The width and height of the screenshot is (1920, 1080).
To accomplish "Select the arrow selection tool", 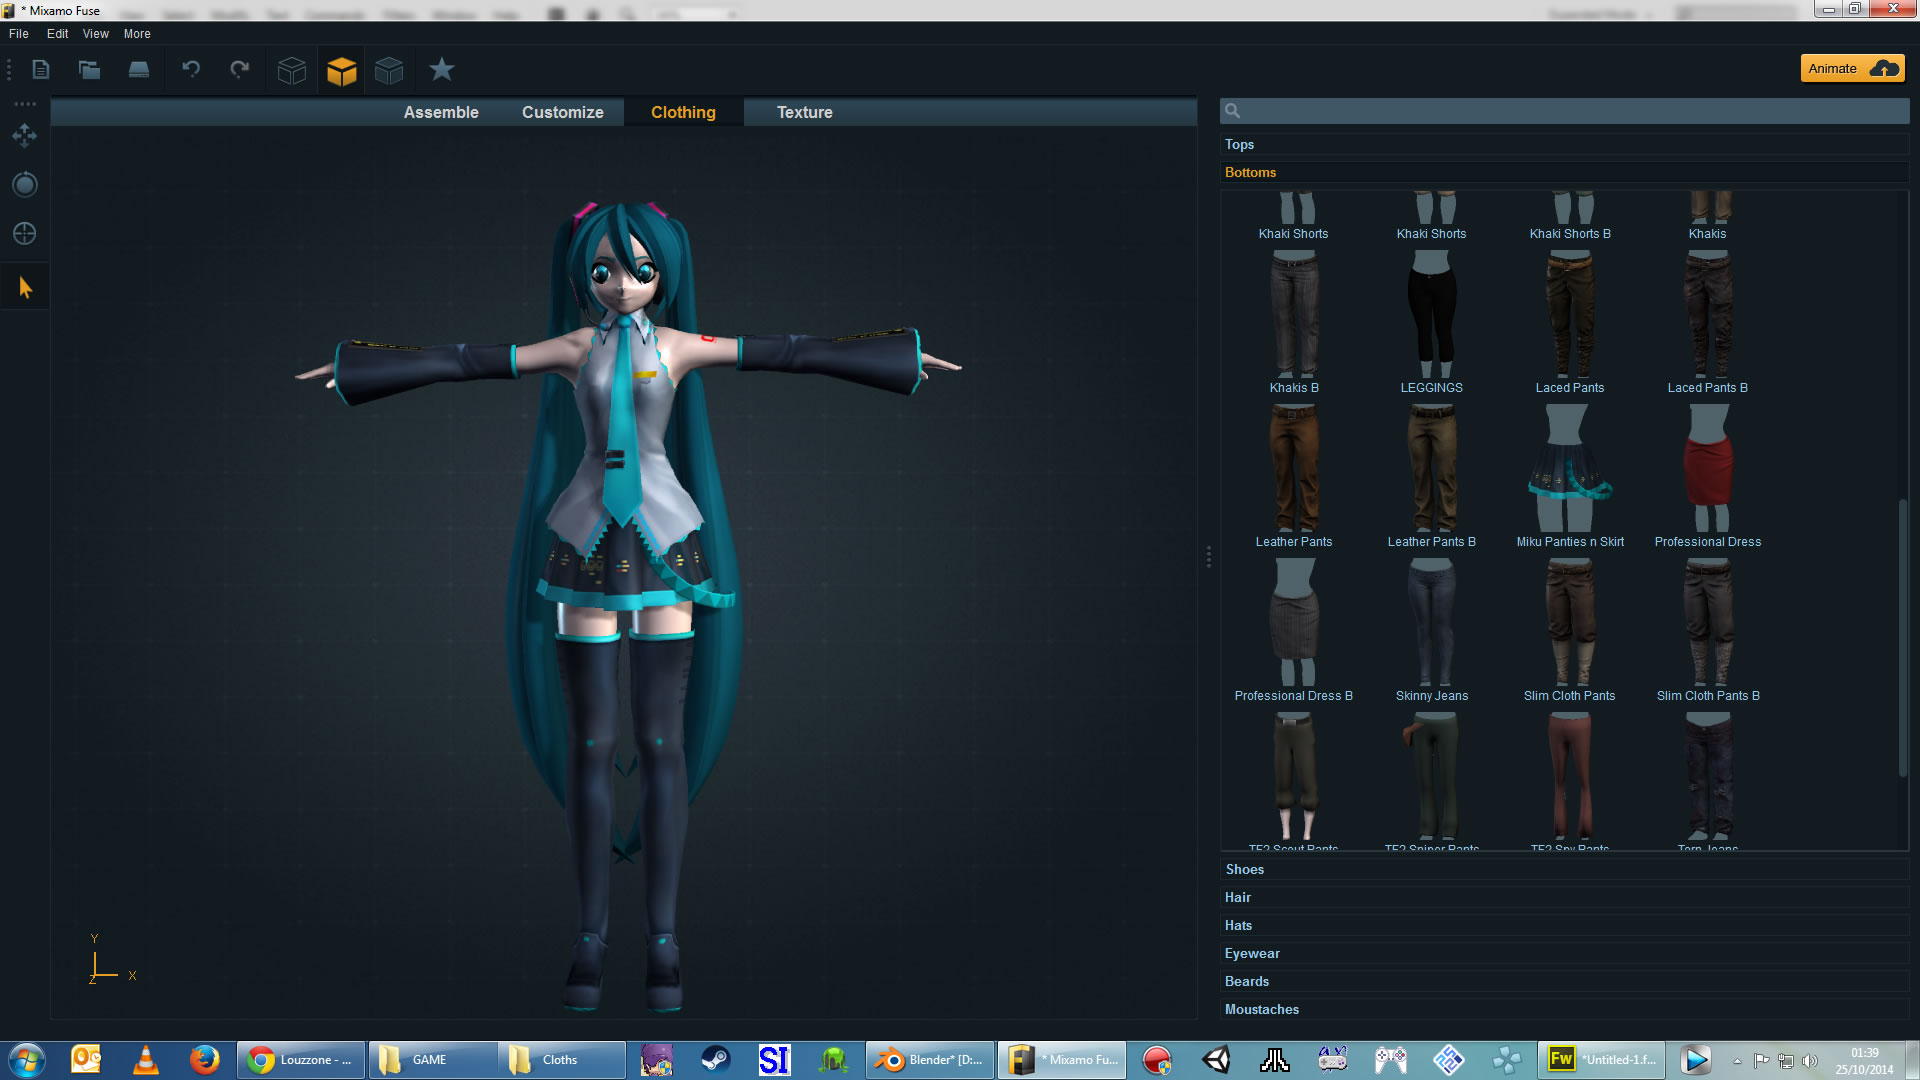I will (24, 286).
